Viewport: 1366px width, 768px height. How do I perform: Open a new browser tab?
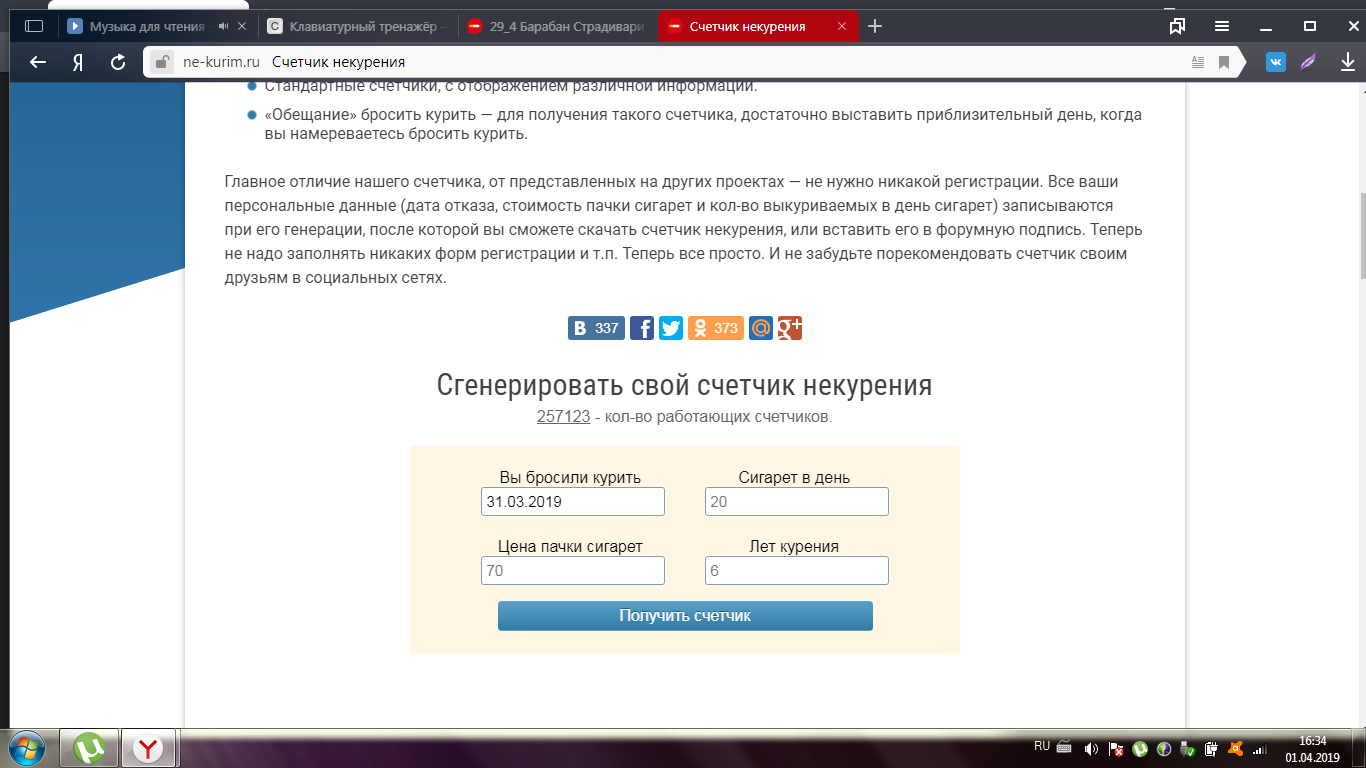(875, 27)
